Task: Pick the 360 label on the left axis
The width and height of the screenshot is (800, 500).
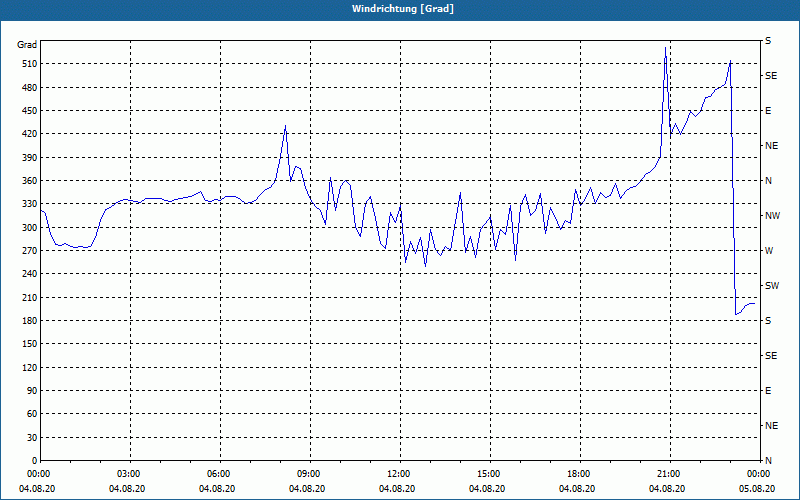Action: pos(29,181)
